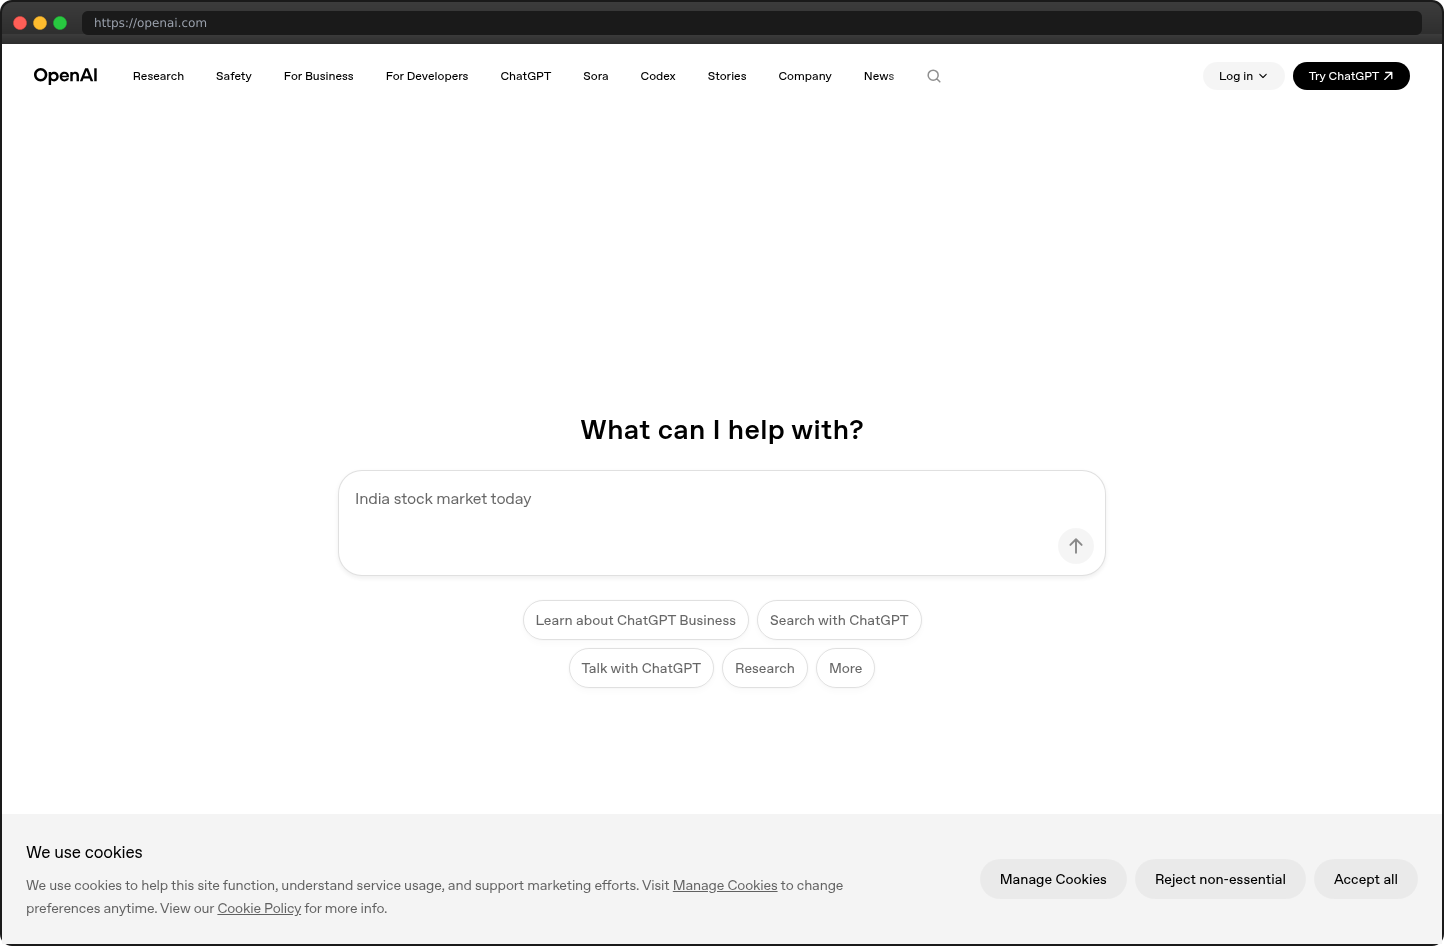Image resolution: width=1444 pixels, height=946 pixels.
Task: Click the OpenAI logo
Action: (65, 75)
